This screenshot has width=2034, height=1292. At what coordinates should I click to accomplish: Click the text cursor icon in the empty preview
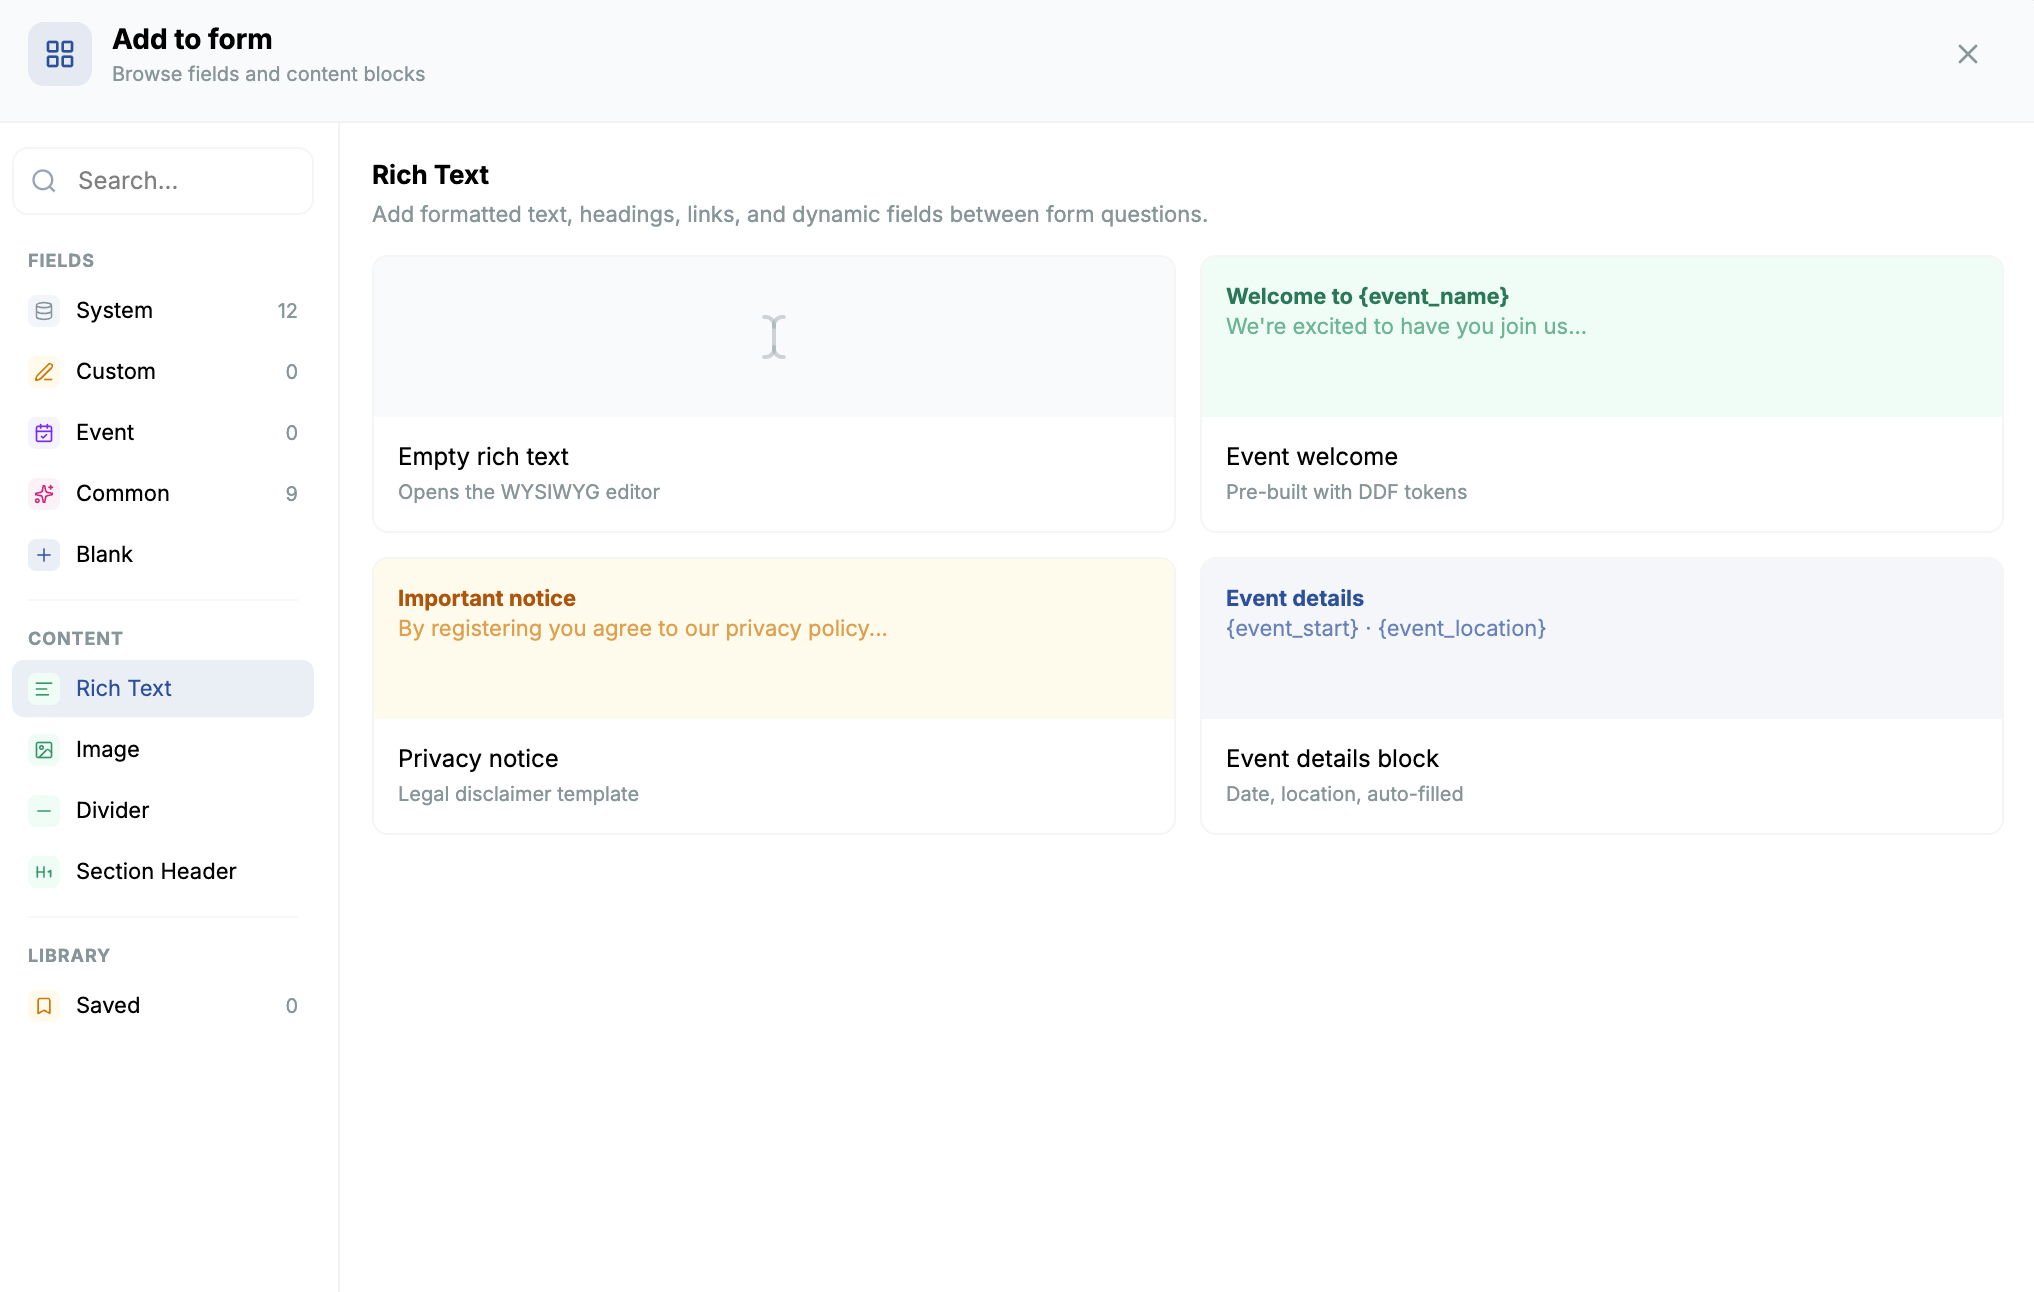tap(774, 337)
